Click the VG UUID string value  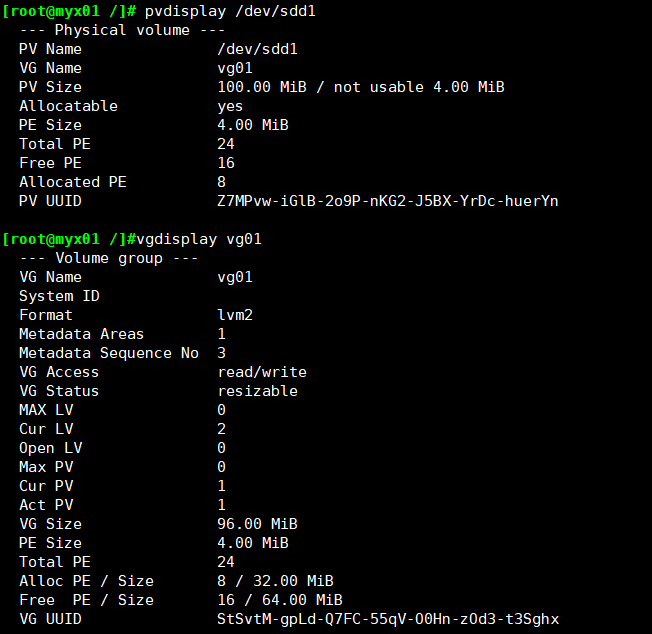[x=388, y=619]
